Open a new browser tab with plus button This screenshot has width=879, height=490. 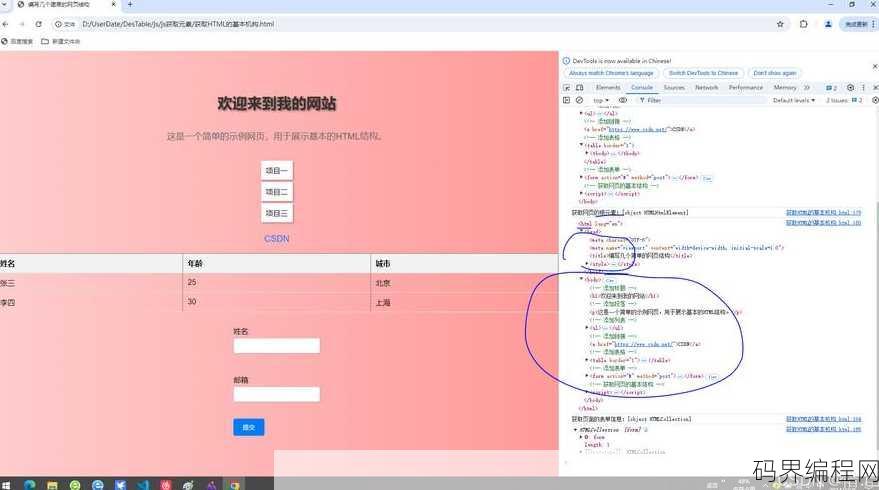pos(130,4)
